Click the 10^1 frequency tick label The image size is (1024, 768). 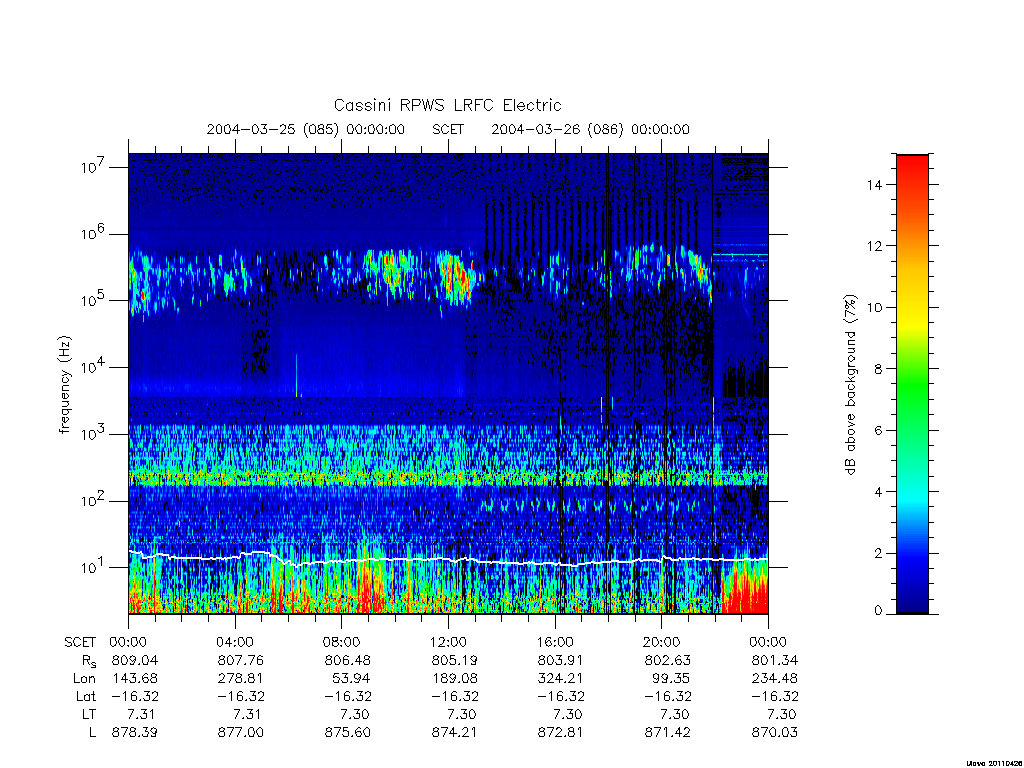(94, 568)
